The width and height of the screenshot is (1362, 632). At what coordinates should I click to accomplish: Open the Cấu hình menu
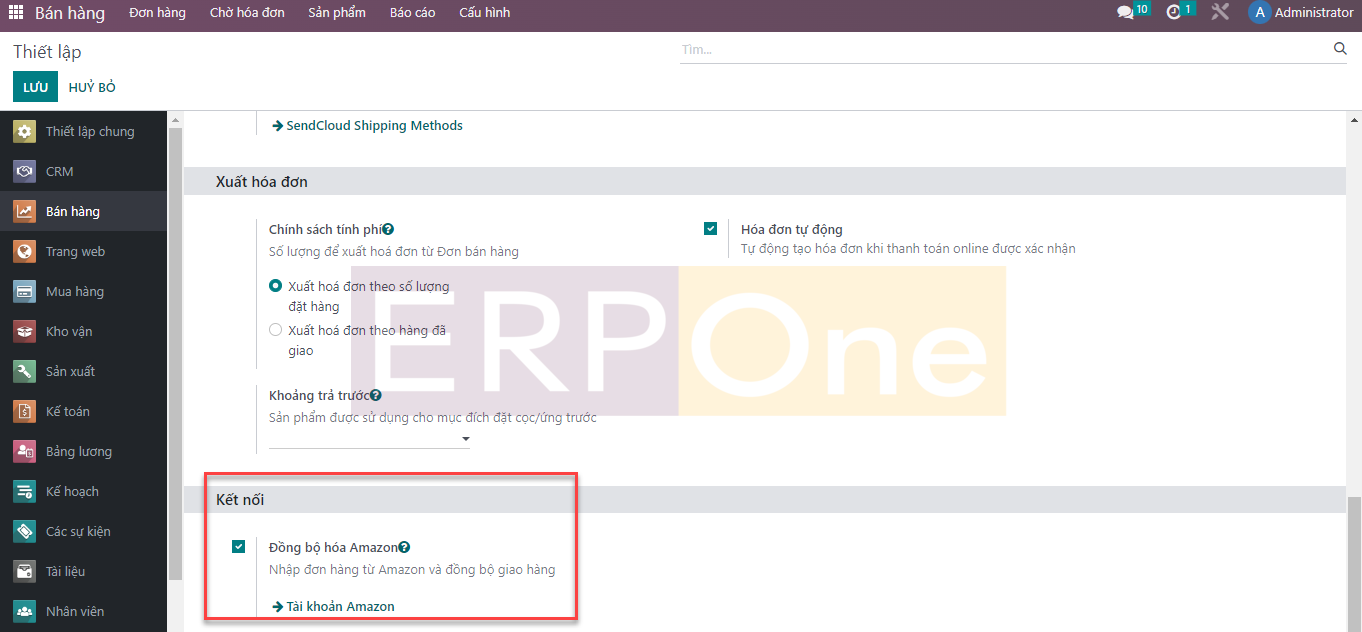click(484, 13)
